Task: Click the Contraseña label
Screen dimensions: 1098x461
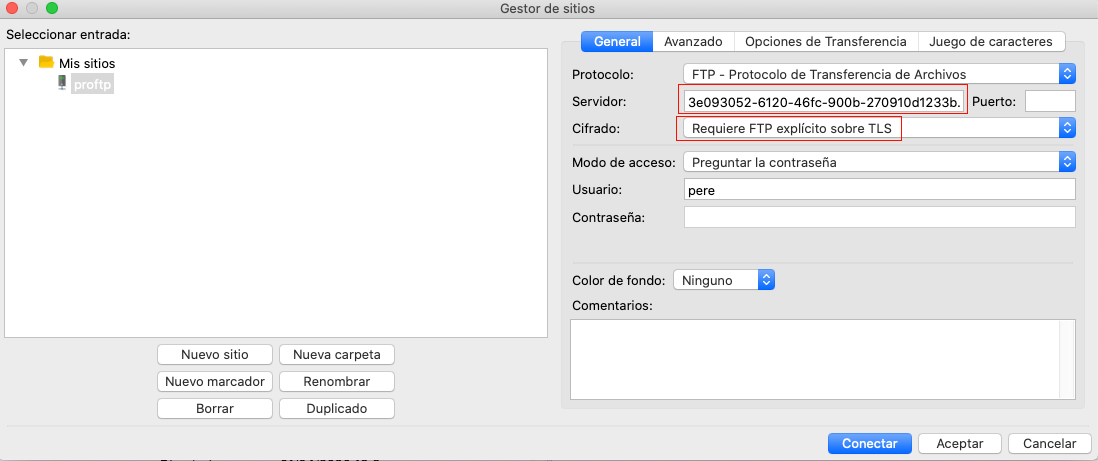Action: click(x=609, y=217)
